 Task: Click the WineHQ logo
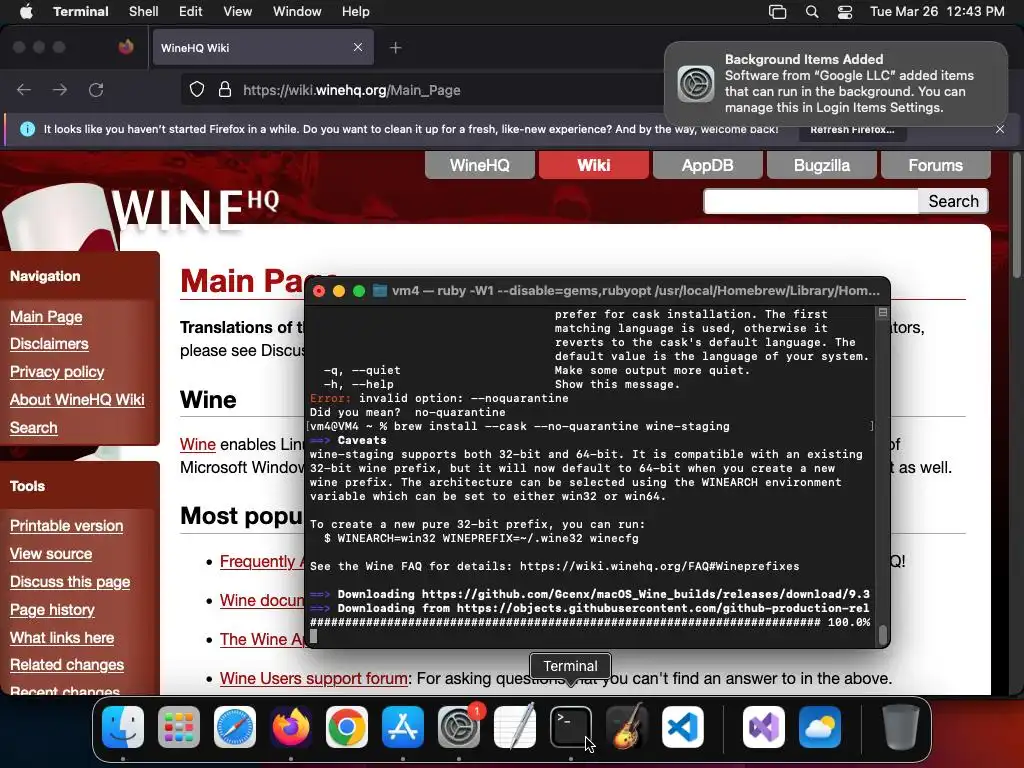[x=195, y=209]
